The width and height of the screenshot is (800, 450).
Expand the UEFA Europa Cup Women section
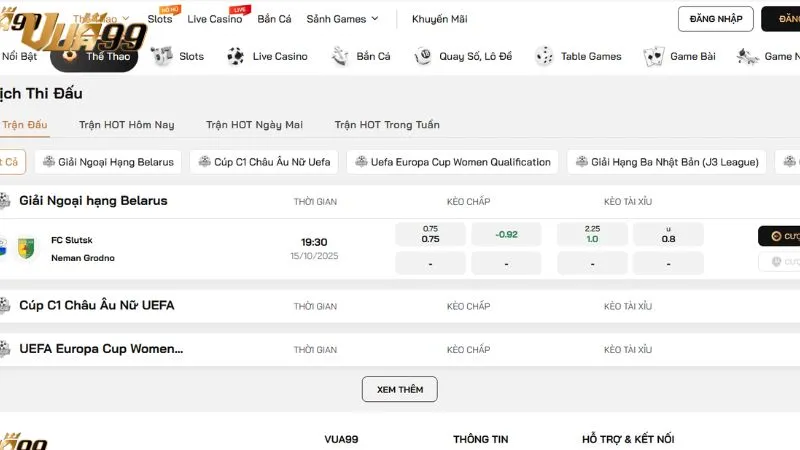pyautogui.click(x=101, y=349)
